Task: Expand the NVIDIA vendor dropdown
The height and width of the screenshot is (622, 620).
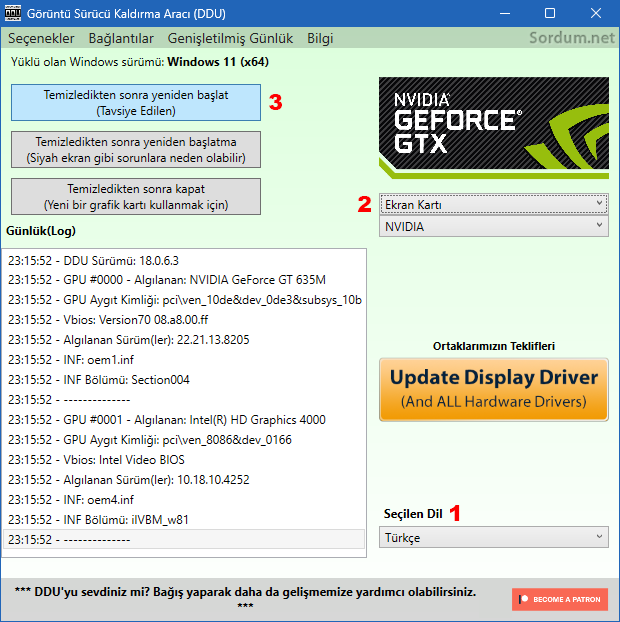Action: pos(493,227)
